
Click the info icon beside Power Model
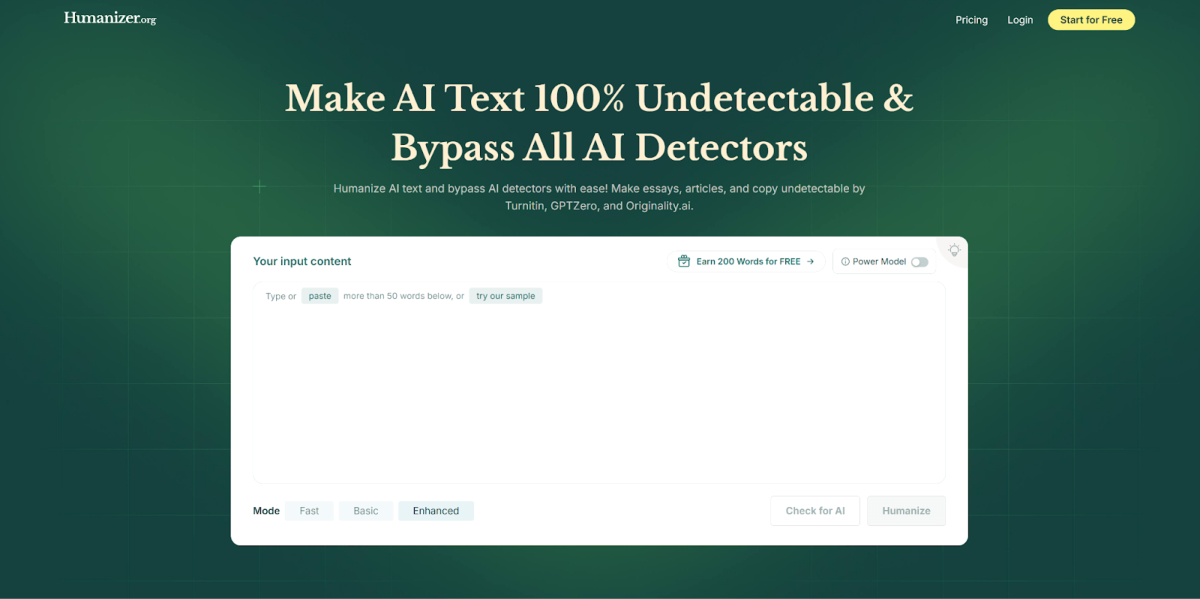coord(845,262)
